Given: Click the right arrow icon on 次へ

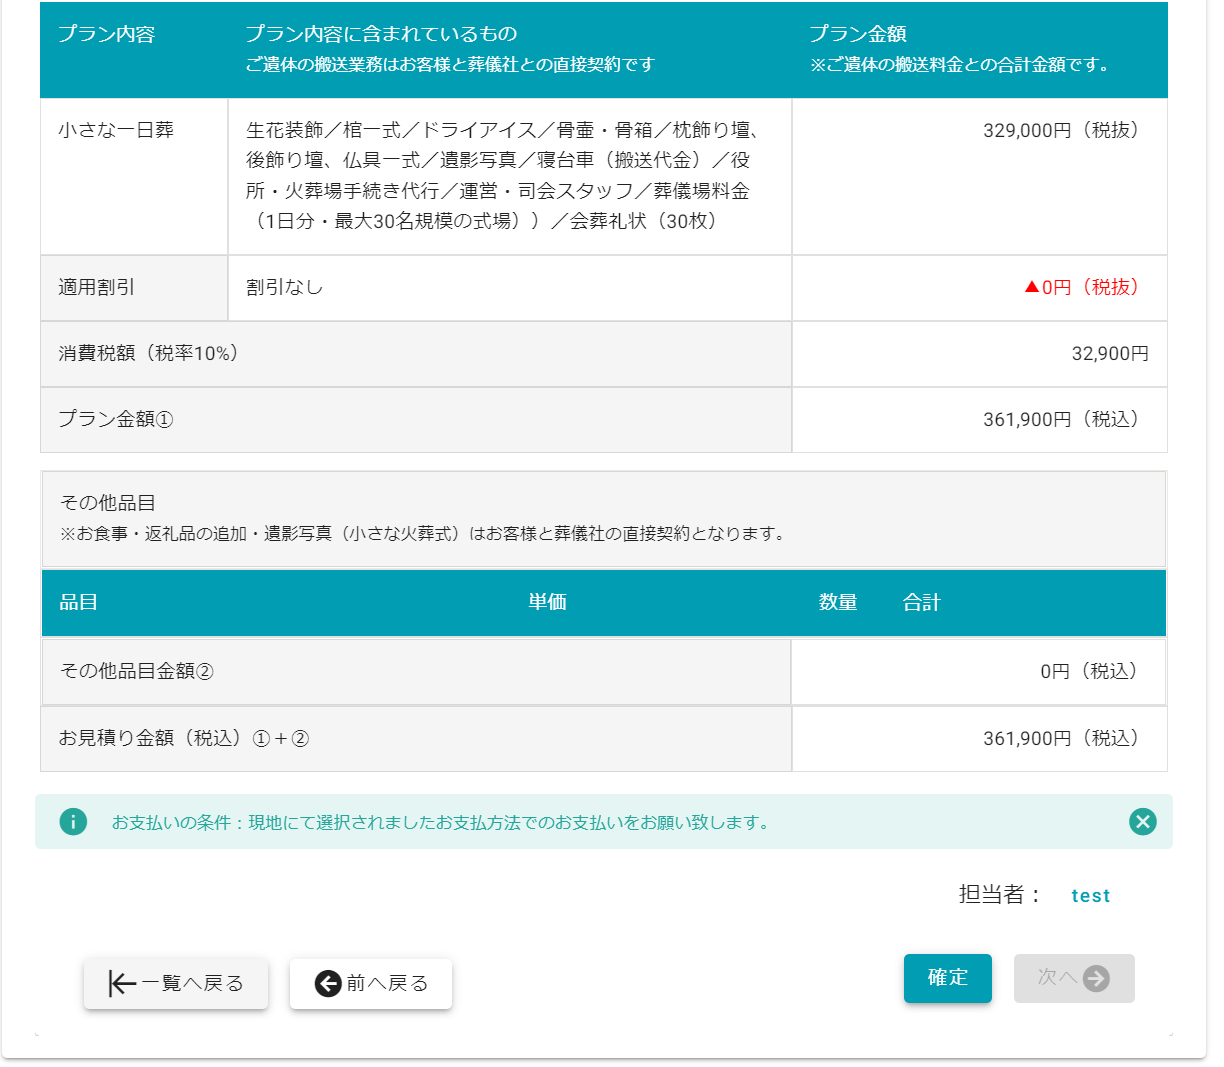Looking at the screenshot, I should click(1096, 978).
